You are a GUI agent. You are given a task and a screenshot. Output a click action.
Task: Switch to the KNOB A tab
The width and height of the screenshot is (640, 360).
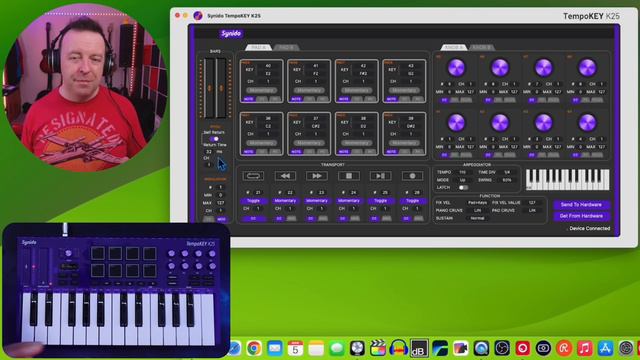pyautogui.click(x=453, y=47)
